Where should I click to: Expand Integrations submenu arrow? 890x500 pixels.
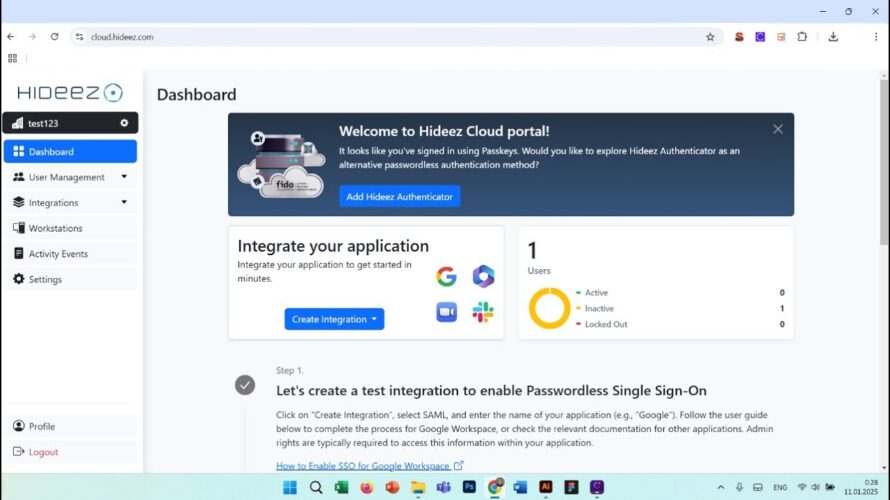click(x=124, y=203)
